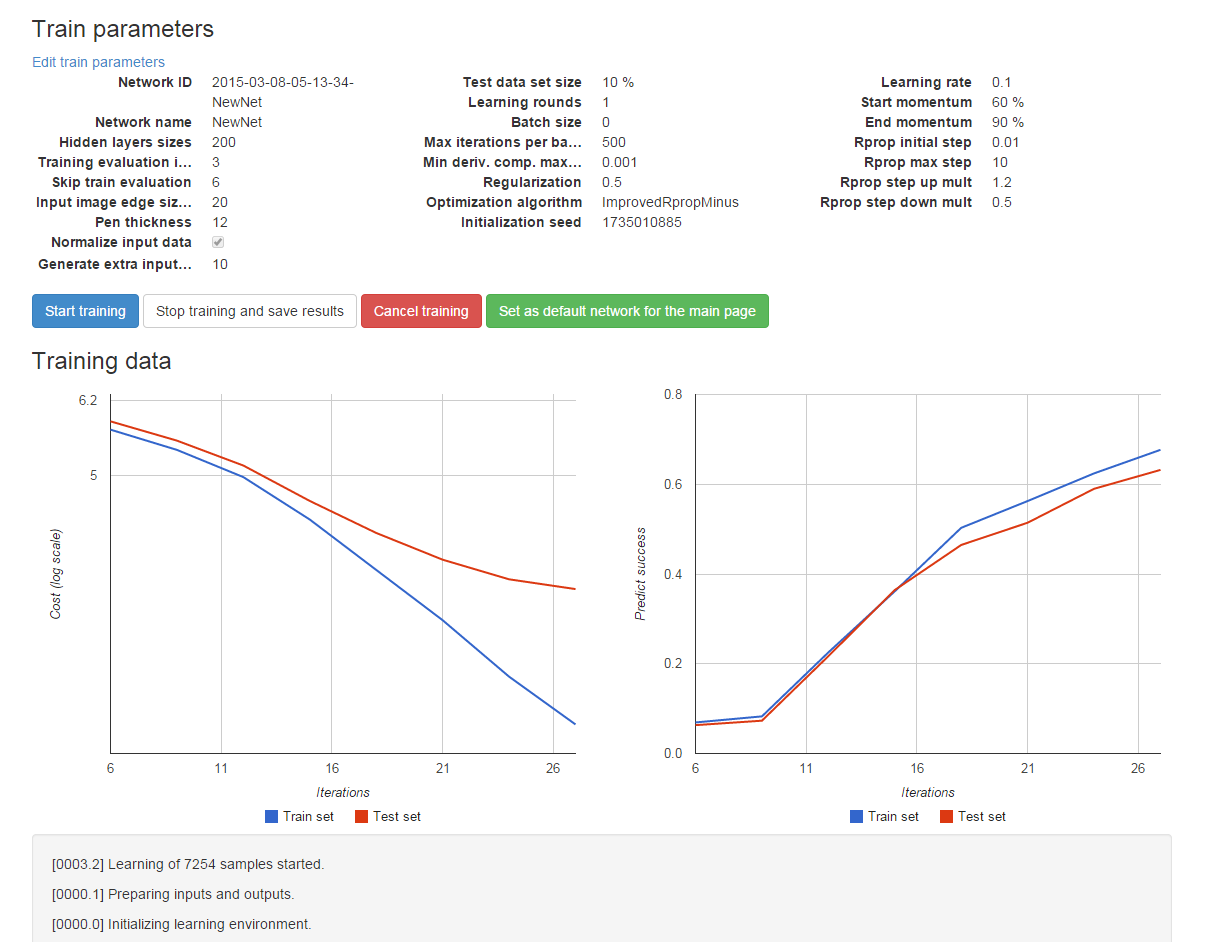Select the ImprovedRpropMinus algorithm value
Viewport: 1209px width, 942px height.
click(x=670, y=202)
